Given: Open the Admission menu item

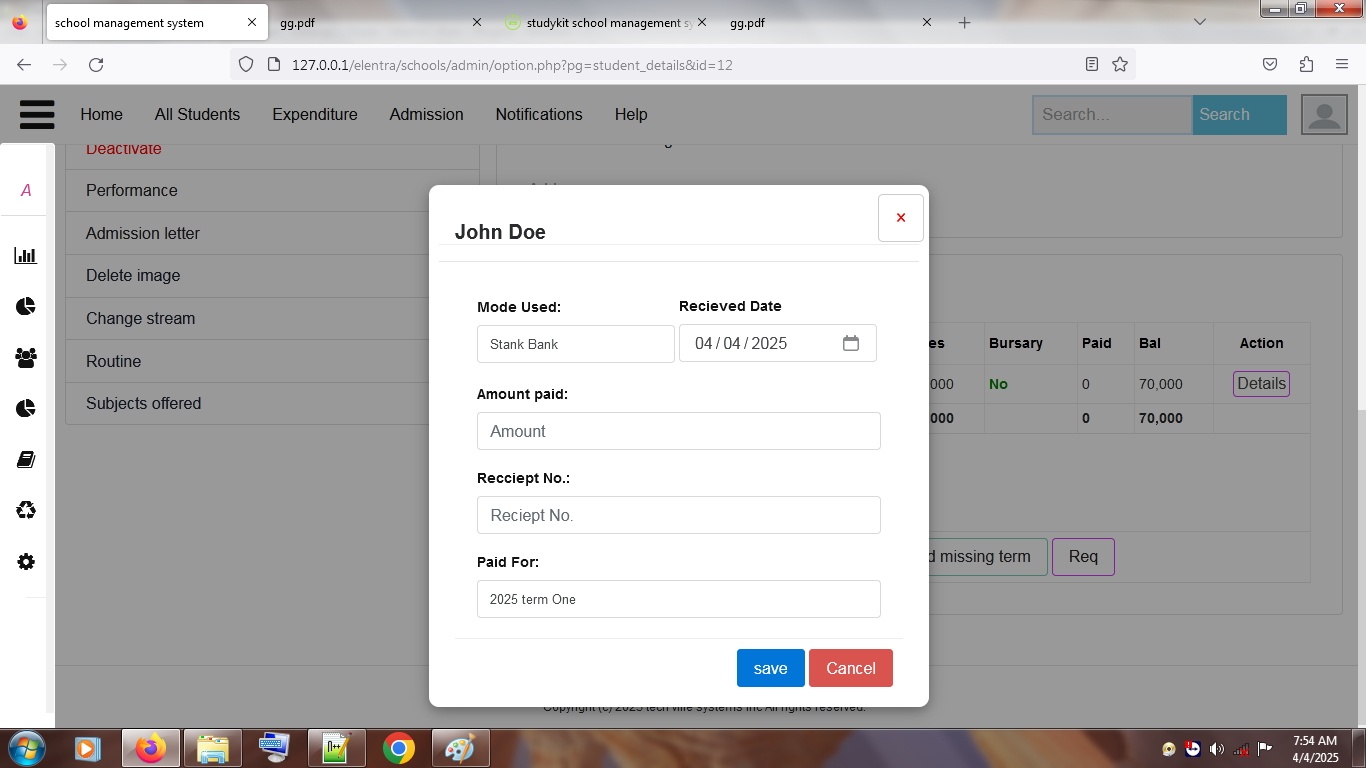Looking at the screenshot, I should click(426, 114).
